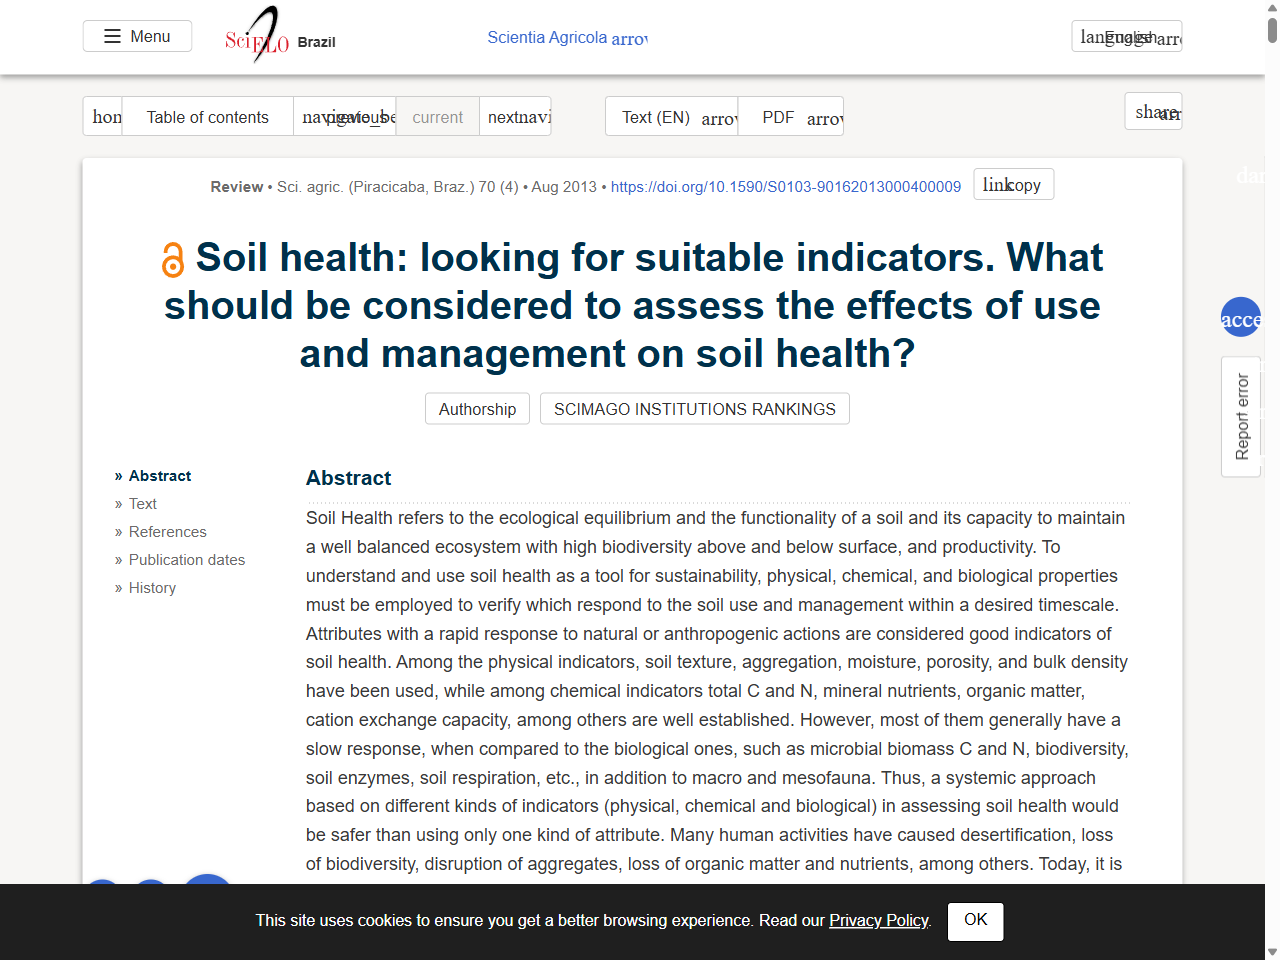Screen dimensions: 1280x960
Task: Jump to Publication dates section
Action: point(187,560)
